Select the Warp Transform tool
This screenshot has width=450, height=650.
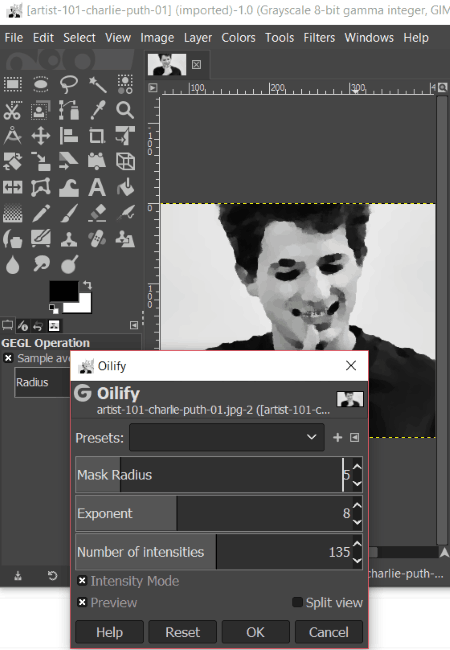tap(69, 187)
